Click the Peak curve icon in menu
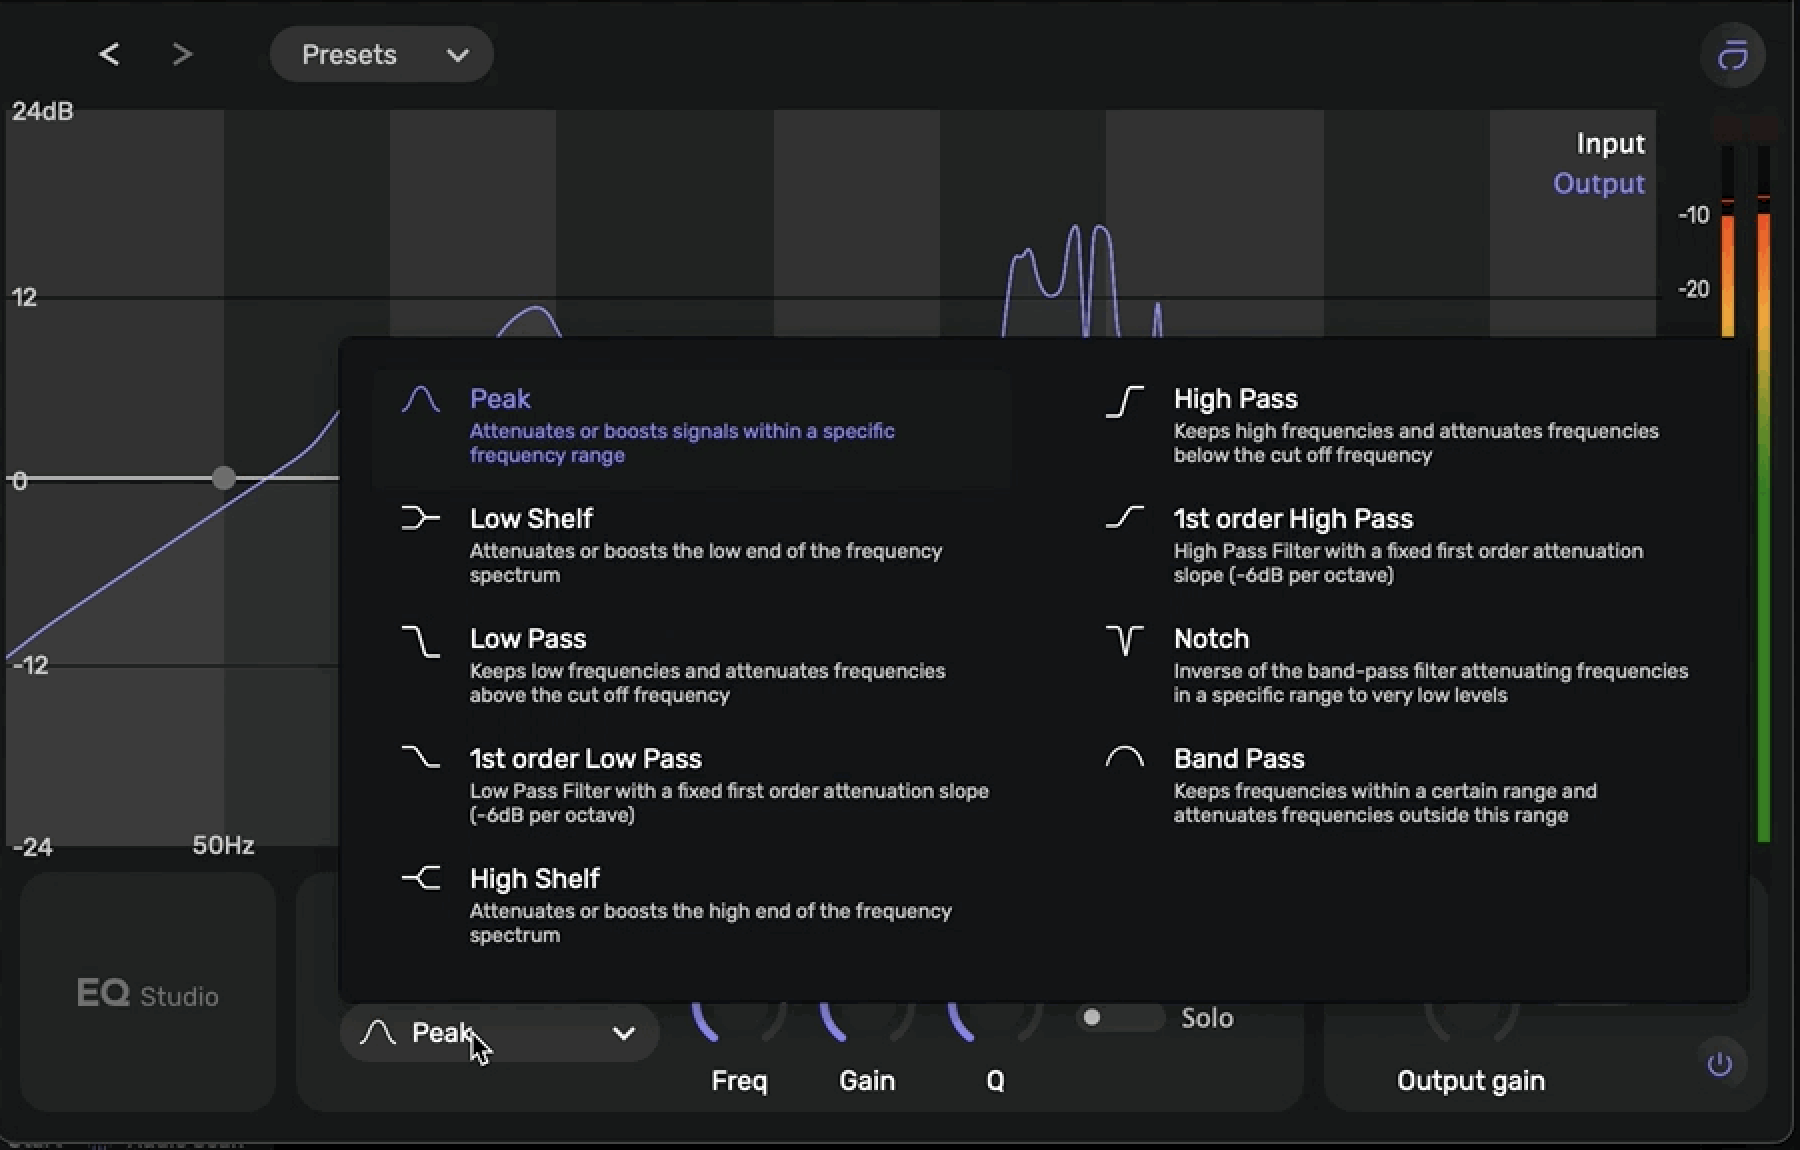The image size is (1800, 1150). (x=421, y=399)
